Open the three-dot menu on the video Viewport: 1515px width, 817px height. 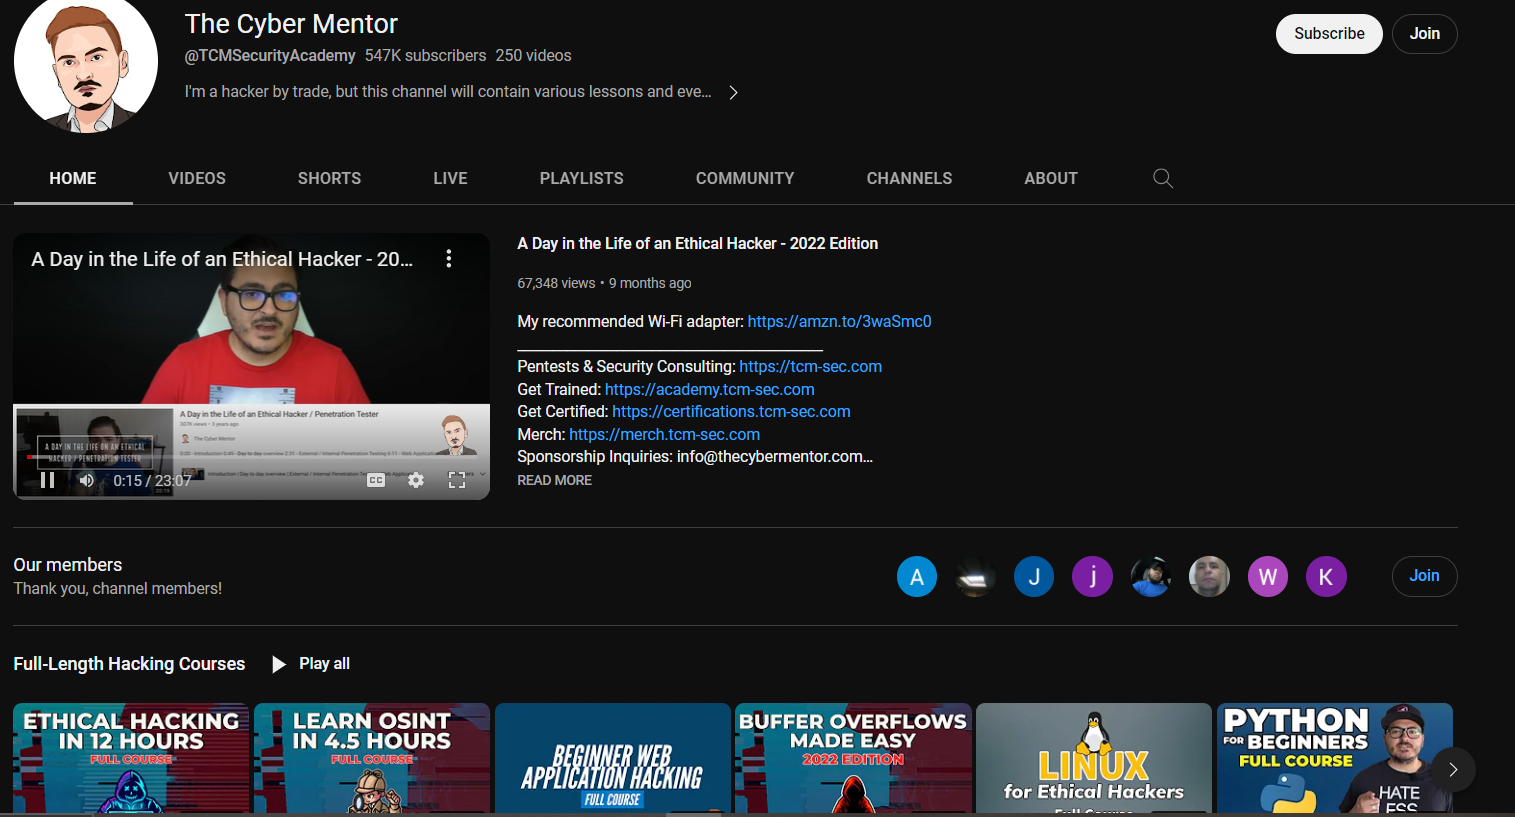point(448,257)
